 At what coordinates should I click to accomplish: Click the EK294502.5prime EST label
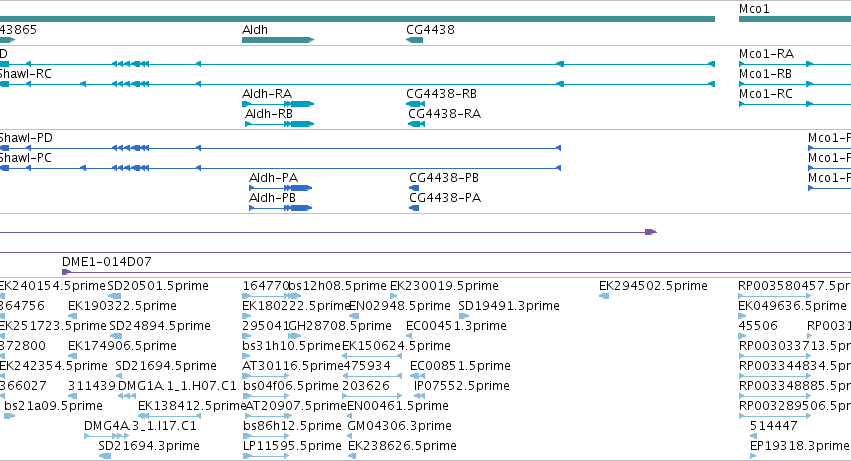pos(653,286)
